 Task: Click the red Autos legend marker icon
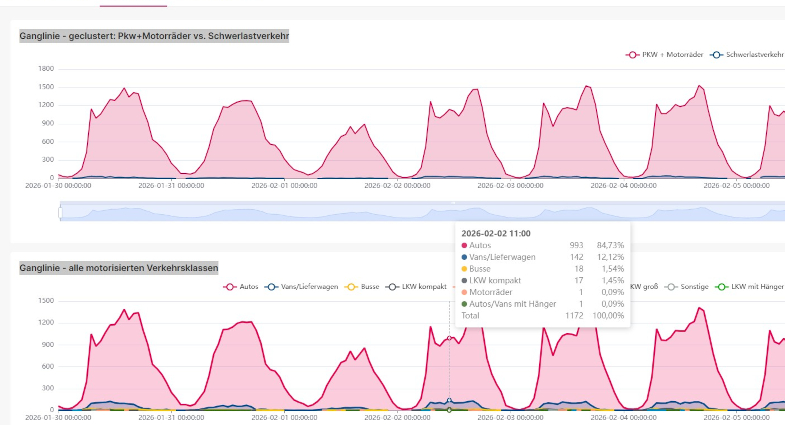tap(229, 286)
